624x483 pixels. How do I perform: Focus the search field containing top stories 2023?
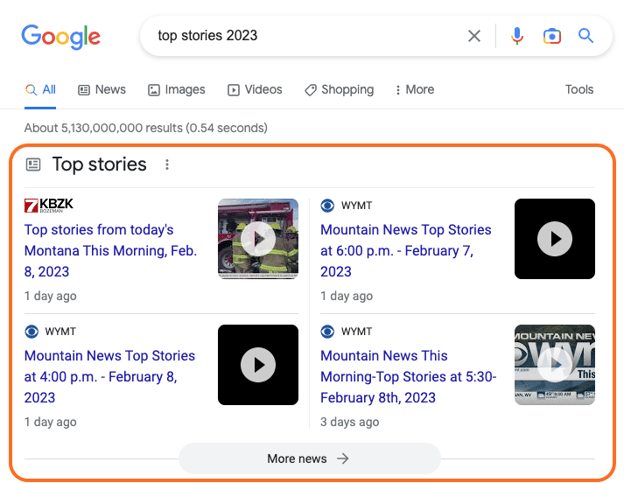click(300, 36)
